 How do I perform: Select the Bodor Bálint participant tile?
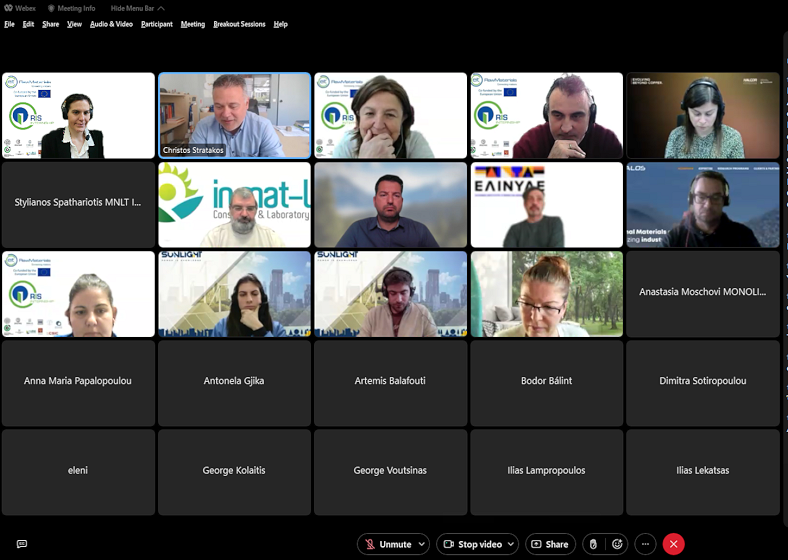(547, 382)
